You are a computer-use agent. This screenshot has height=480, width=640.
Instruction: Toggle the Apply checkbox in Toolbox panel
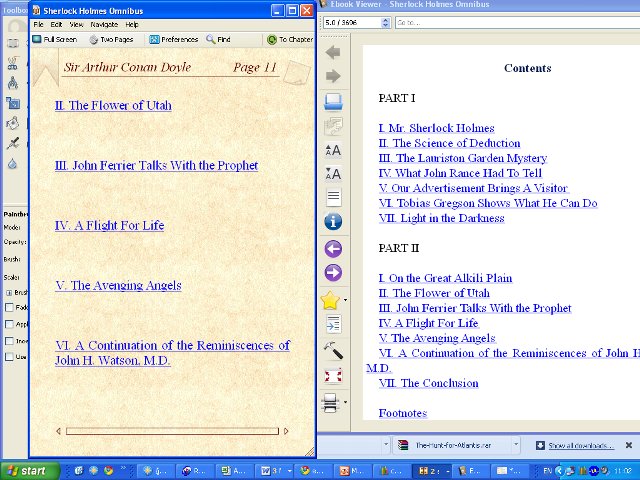[x=9, y=324]
